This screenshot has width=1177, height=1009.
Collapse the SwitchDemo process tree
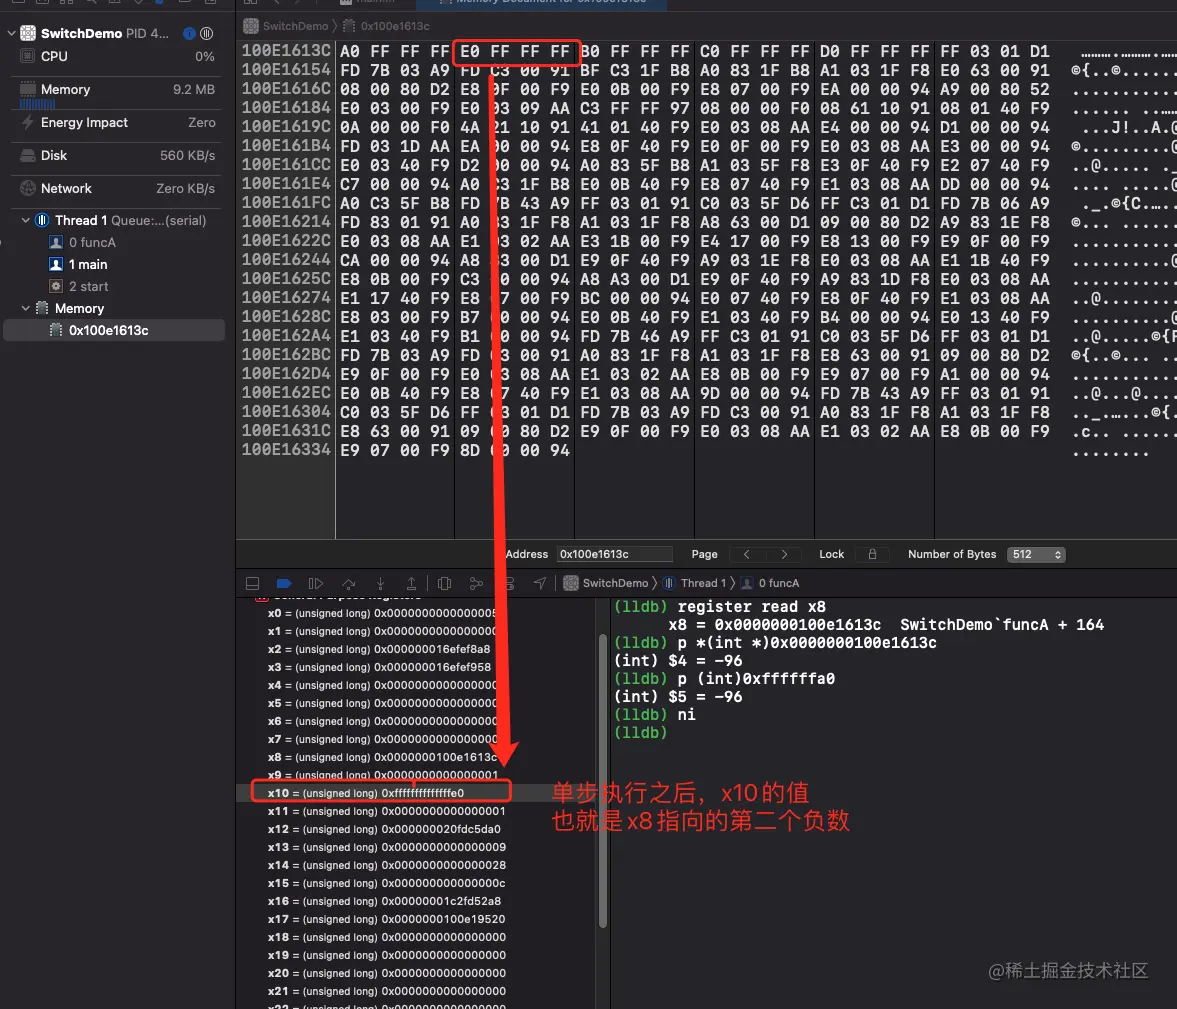click(11, 33)
